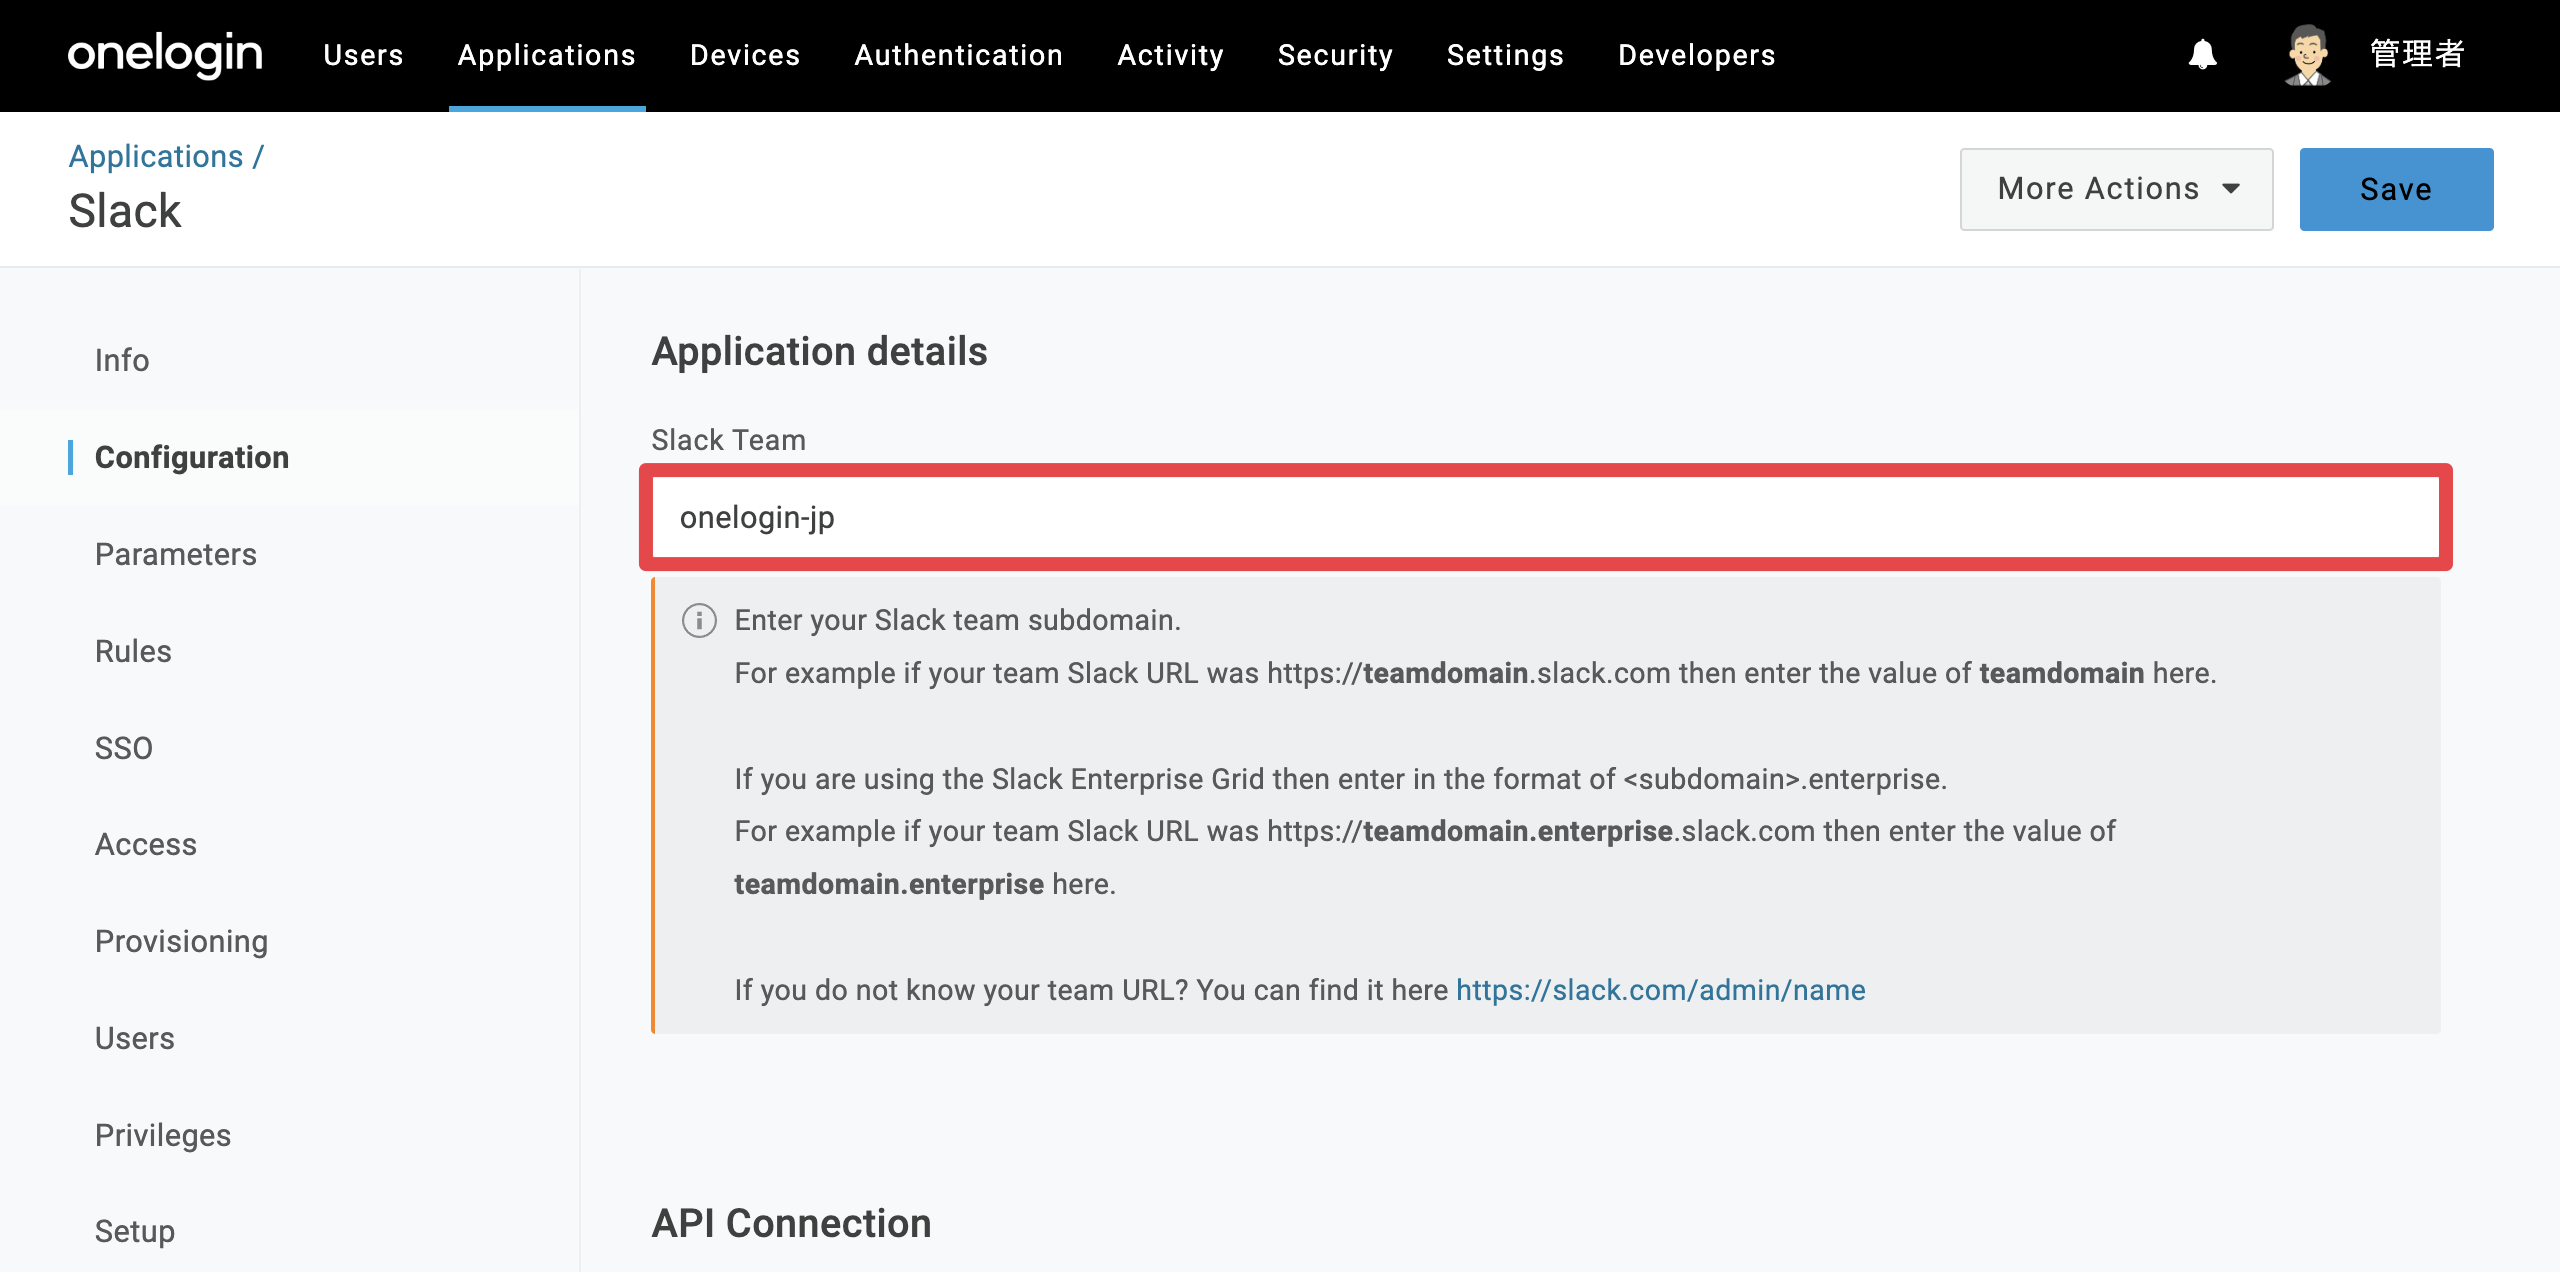Open the Users menu in top navigation
The image size is (2560, 1272).
coord(363,55)
